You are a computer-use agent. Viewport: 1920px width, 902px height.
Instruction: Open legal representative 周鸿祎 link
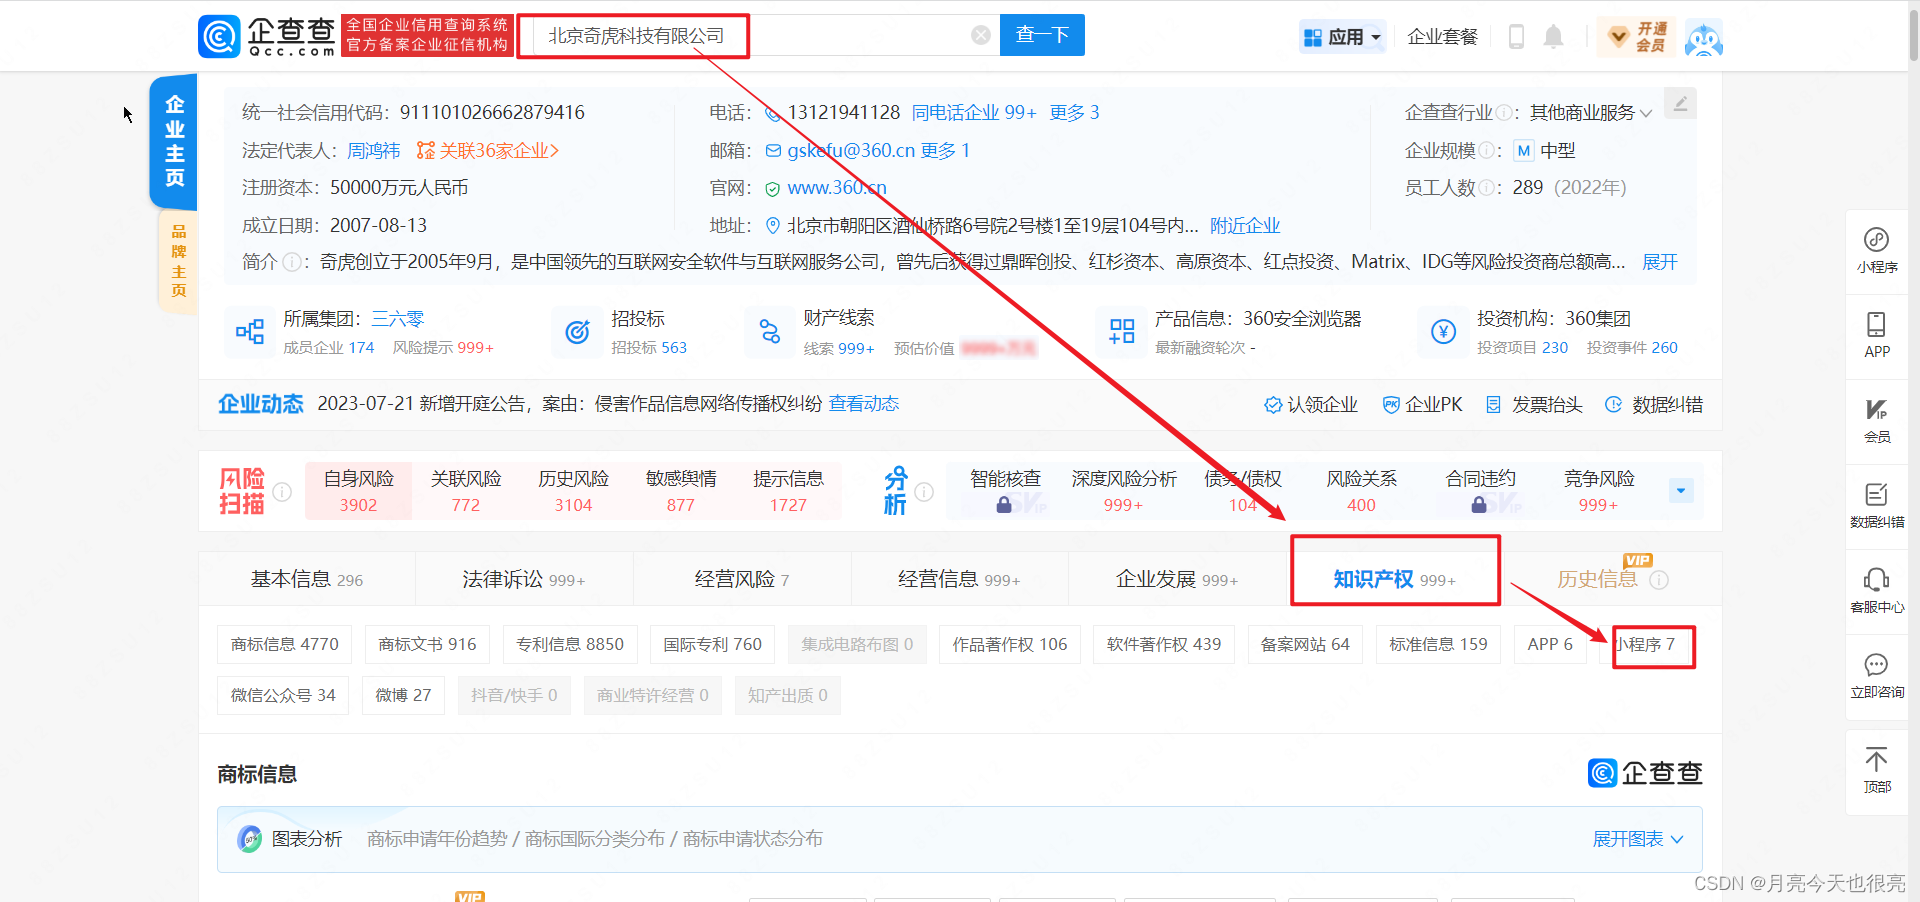pos(373,150)
